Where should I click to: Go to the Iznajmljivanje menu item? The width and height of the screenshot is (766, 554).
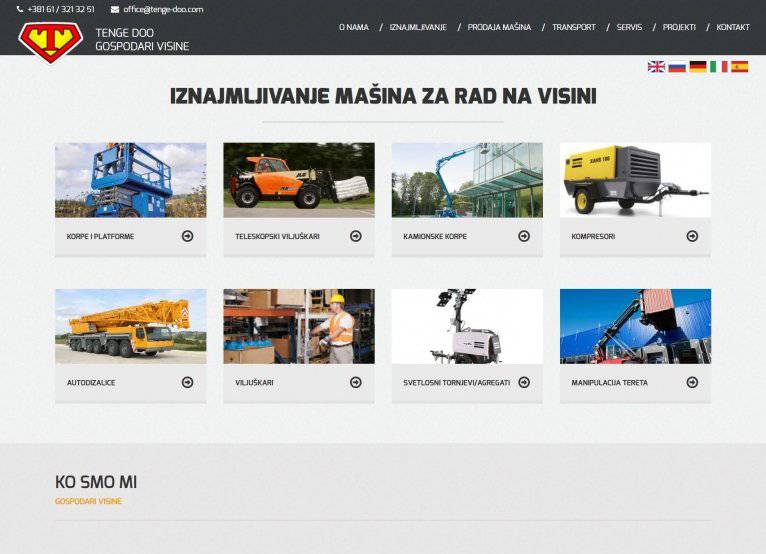[x=417, y=27]
